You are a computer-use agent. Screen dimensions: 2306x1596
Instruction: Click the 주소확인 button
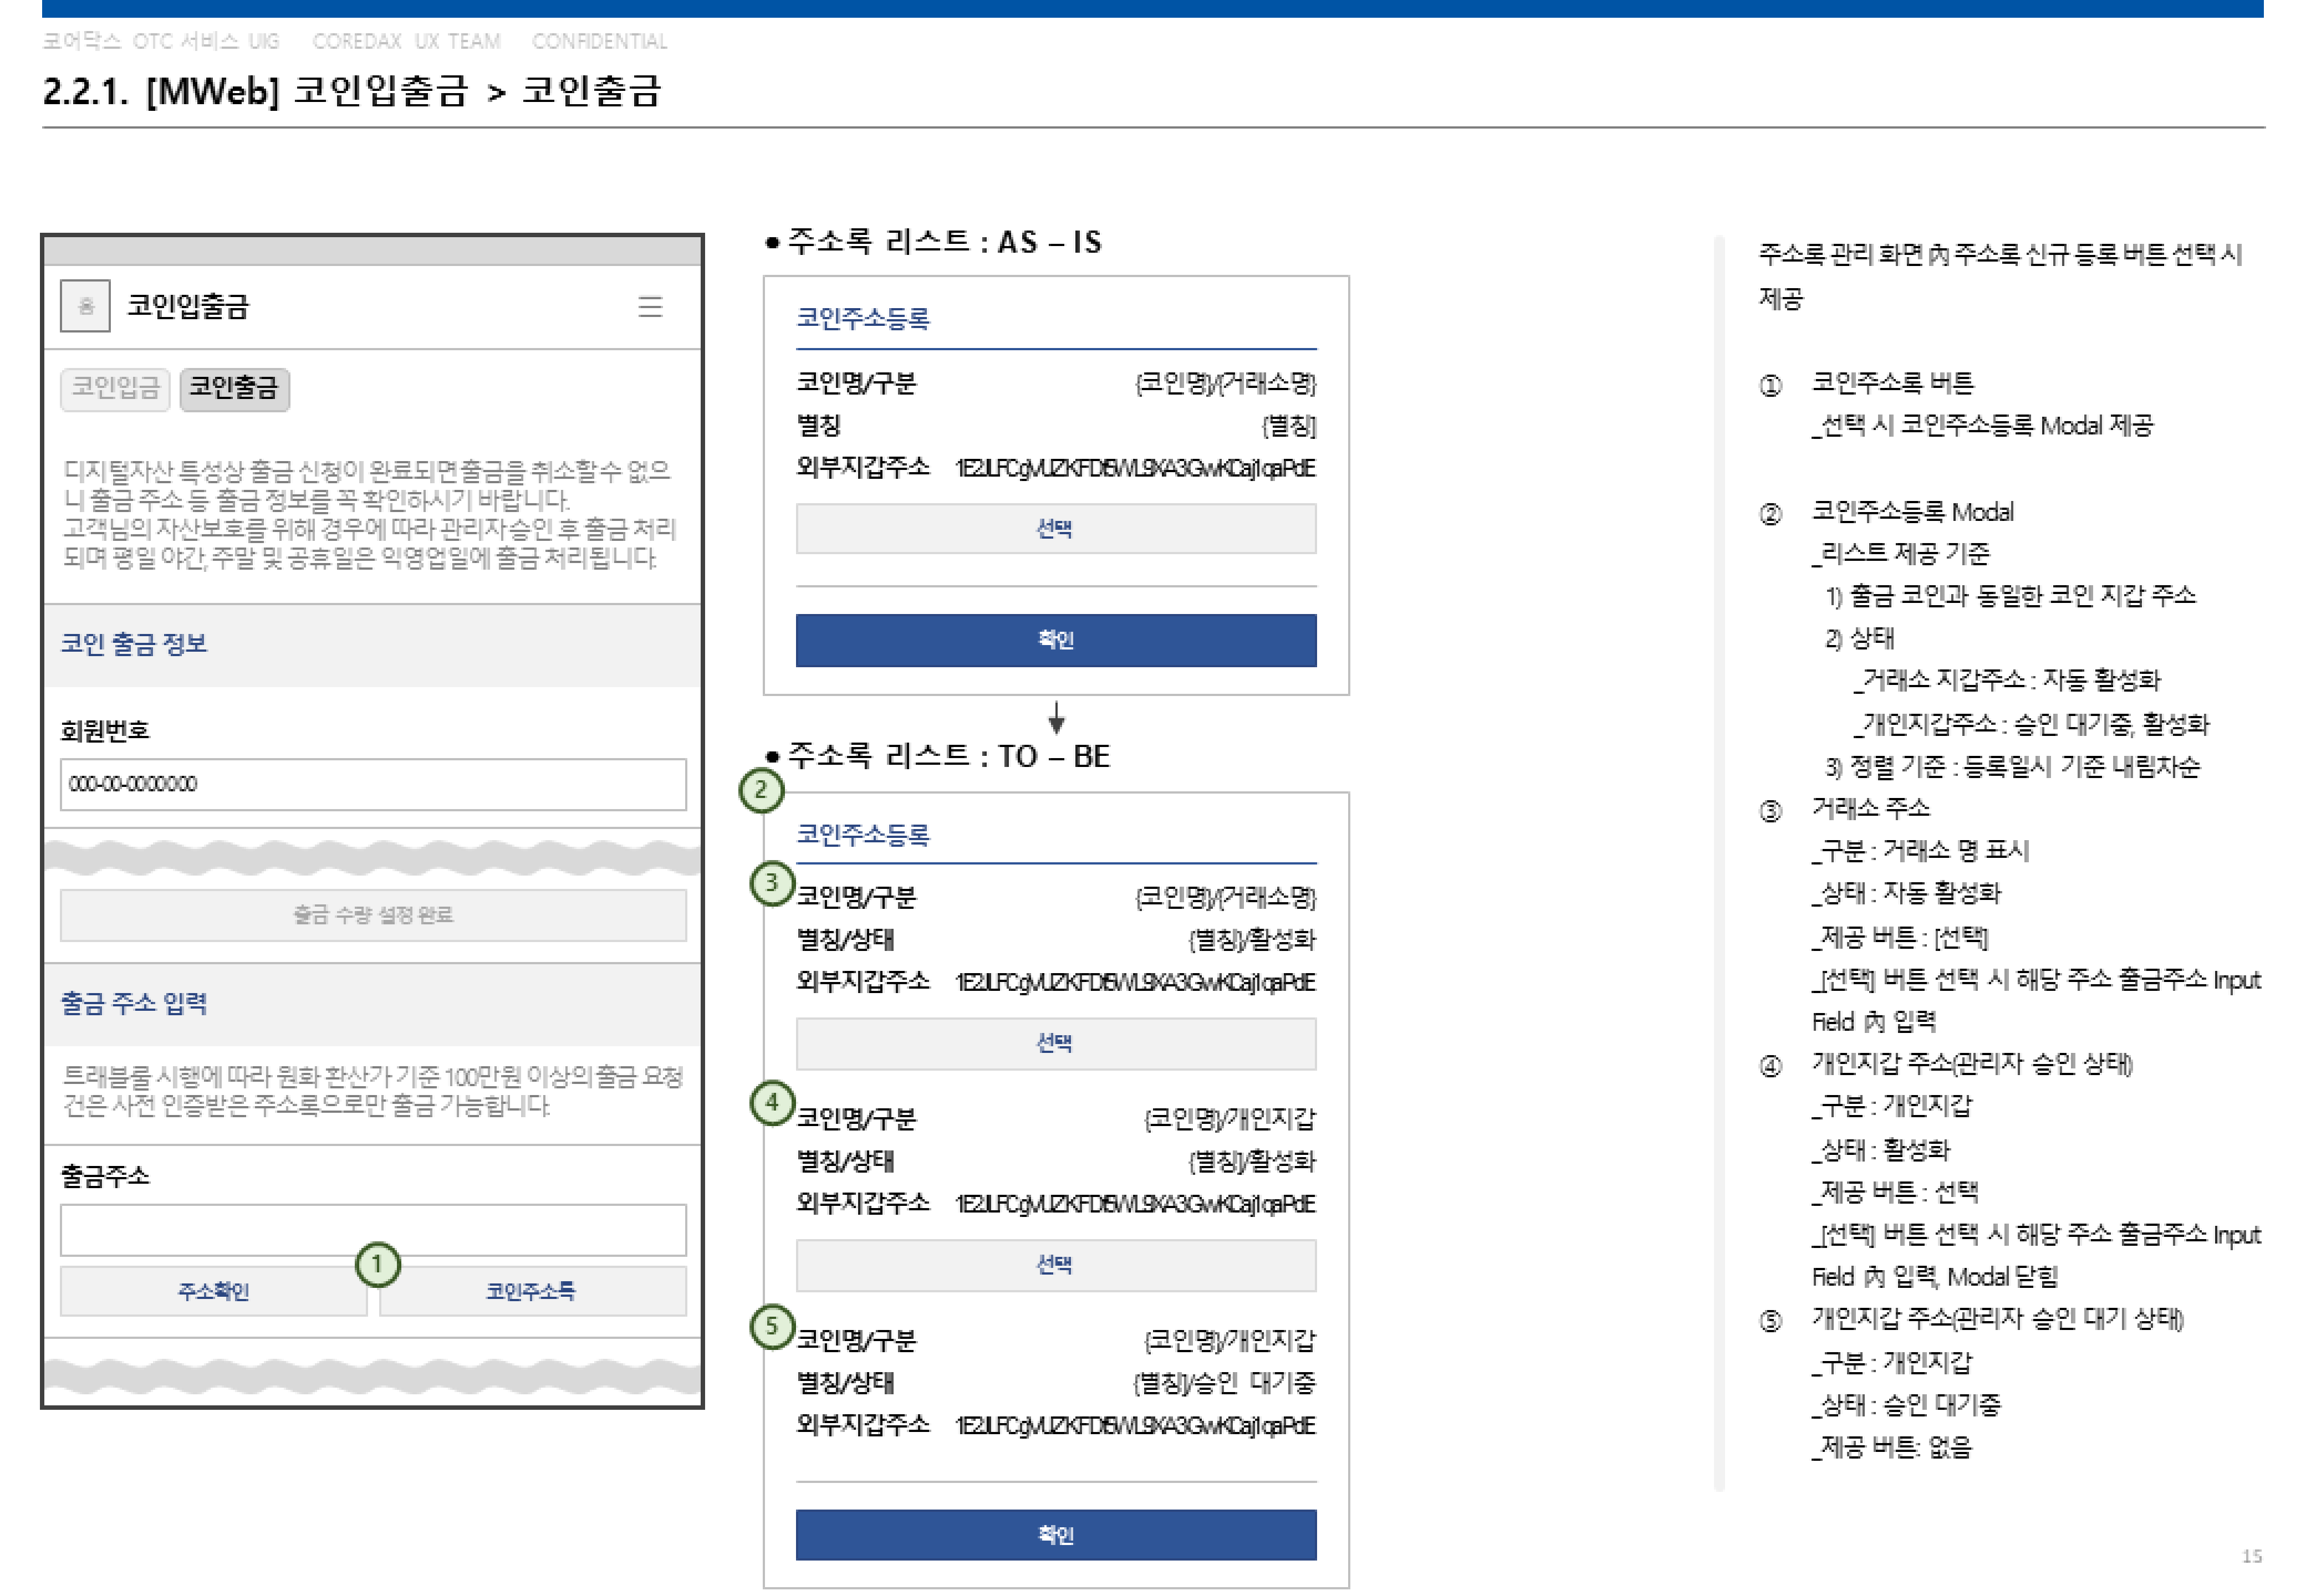[x=213, y=1290]
